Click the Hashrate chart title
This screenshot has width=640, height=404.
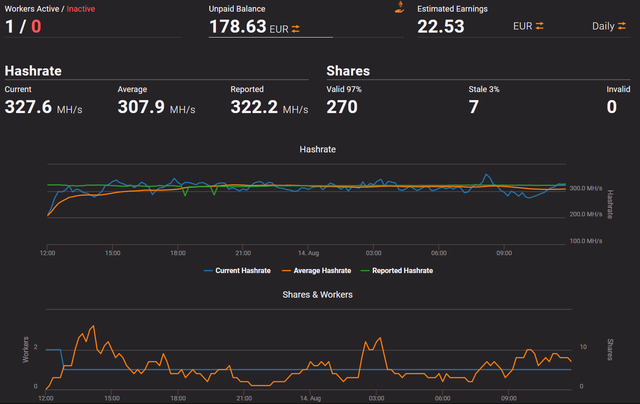(318, 149)
